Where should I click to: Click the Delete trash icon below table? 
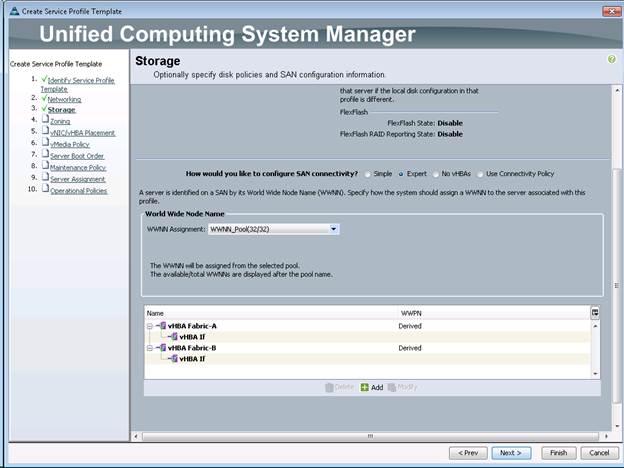[329, 387]
